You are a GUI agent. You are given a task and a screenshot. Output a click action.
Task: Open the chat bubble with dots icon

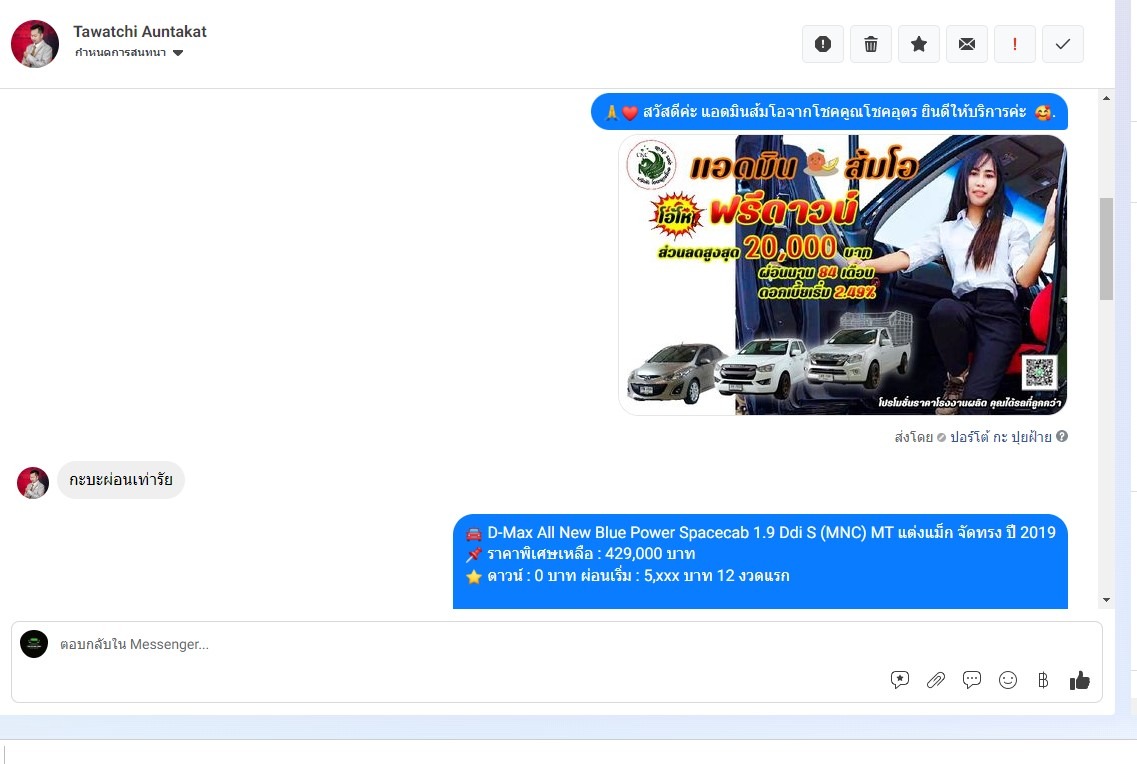pyautogui.click(x=972, y=680)
